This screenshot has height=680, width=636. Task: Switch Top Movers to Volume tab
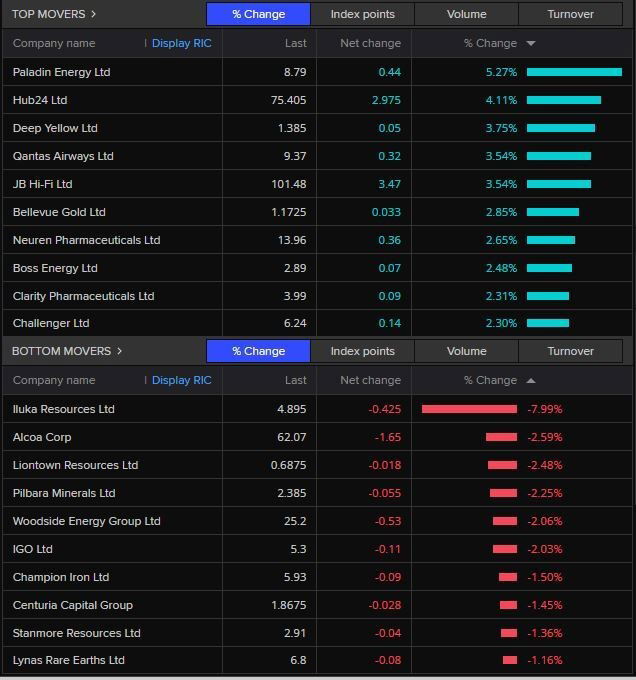click(x=466, y=14)
